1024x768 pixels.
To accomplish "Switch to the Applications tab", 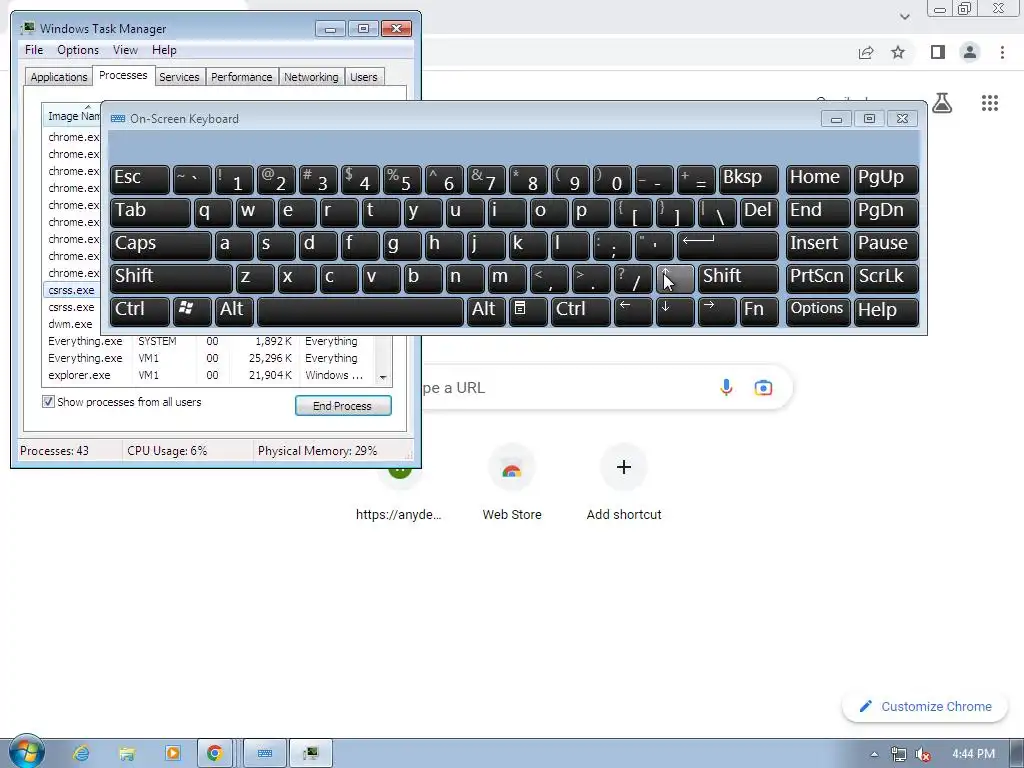I will click(59, 77).
